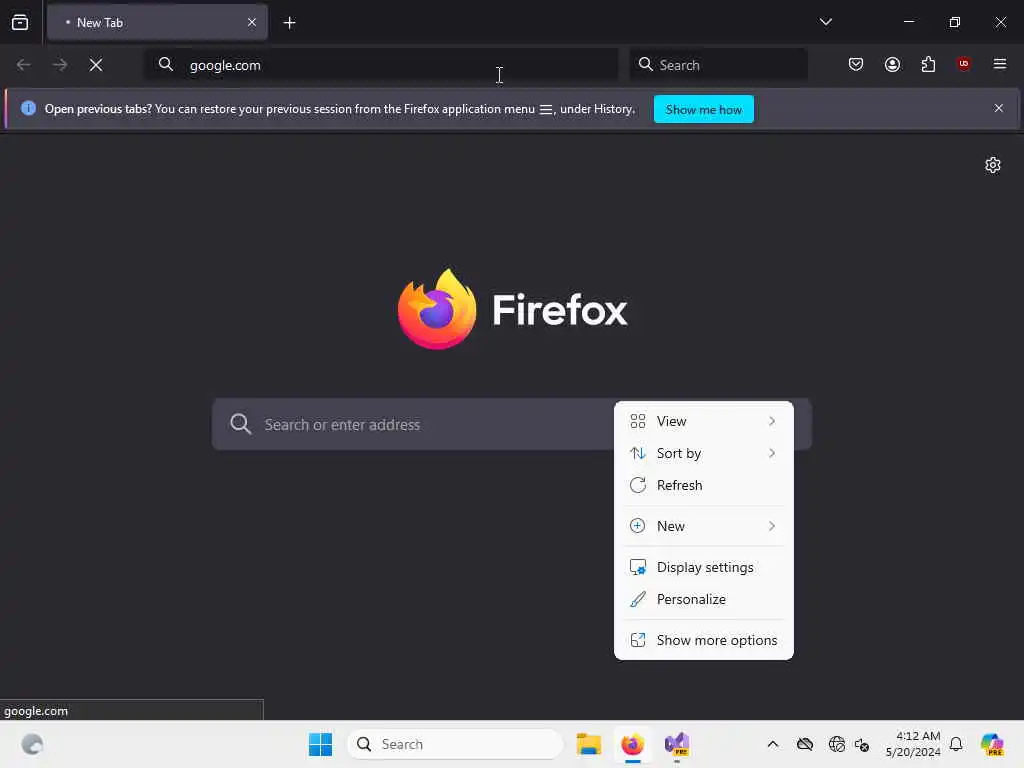Viewport: 1024px width, 768px height.
Task: Open Firefox View from the tab strip icon
Action: (20, 22)
